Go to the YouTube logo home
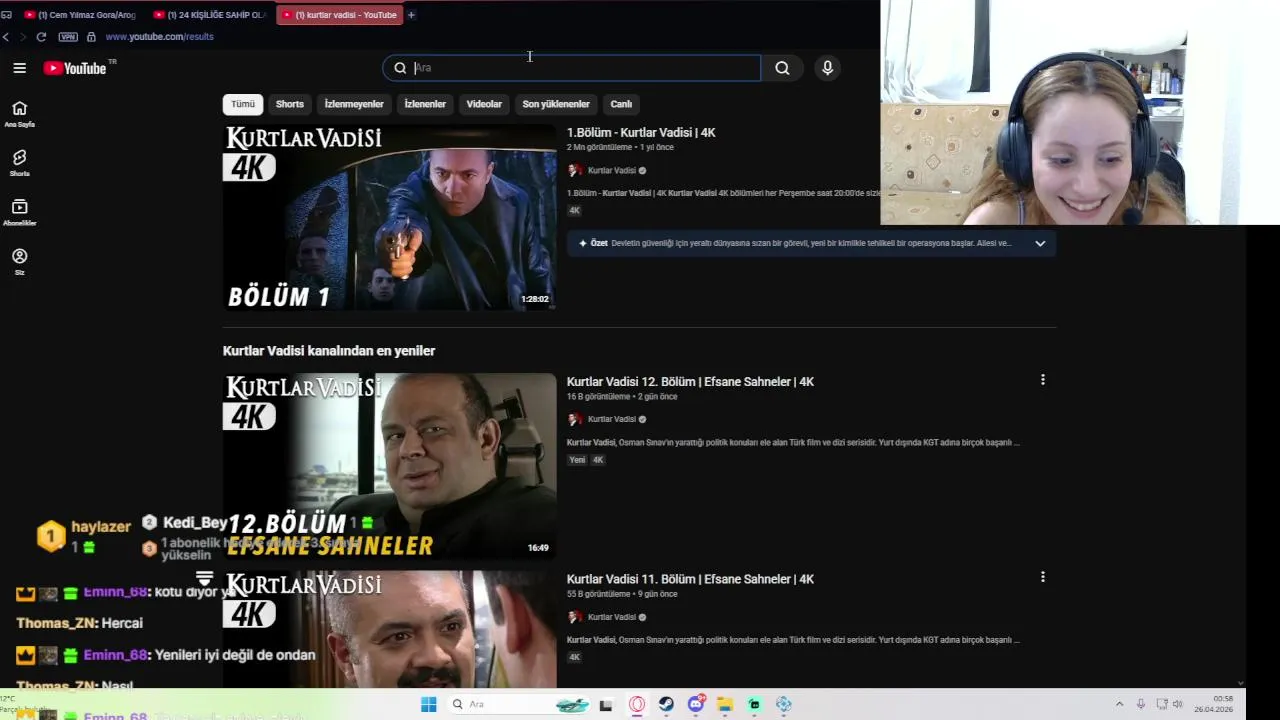The width and height of the screenshot is (1280, 720). click(x=75, y=68)
